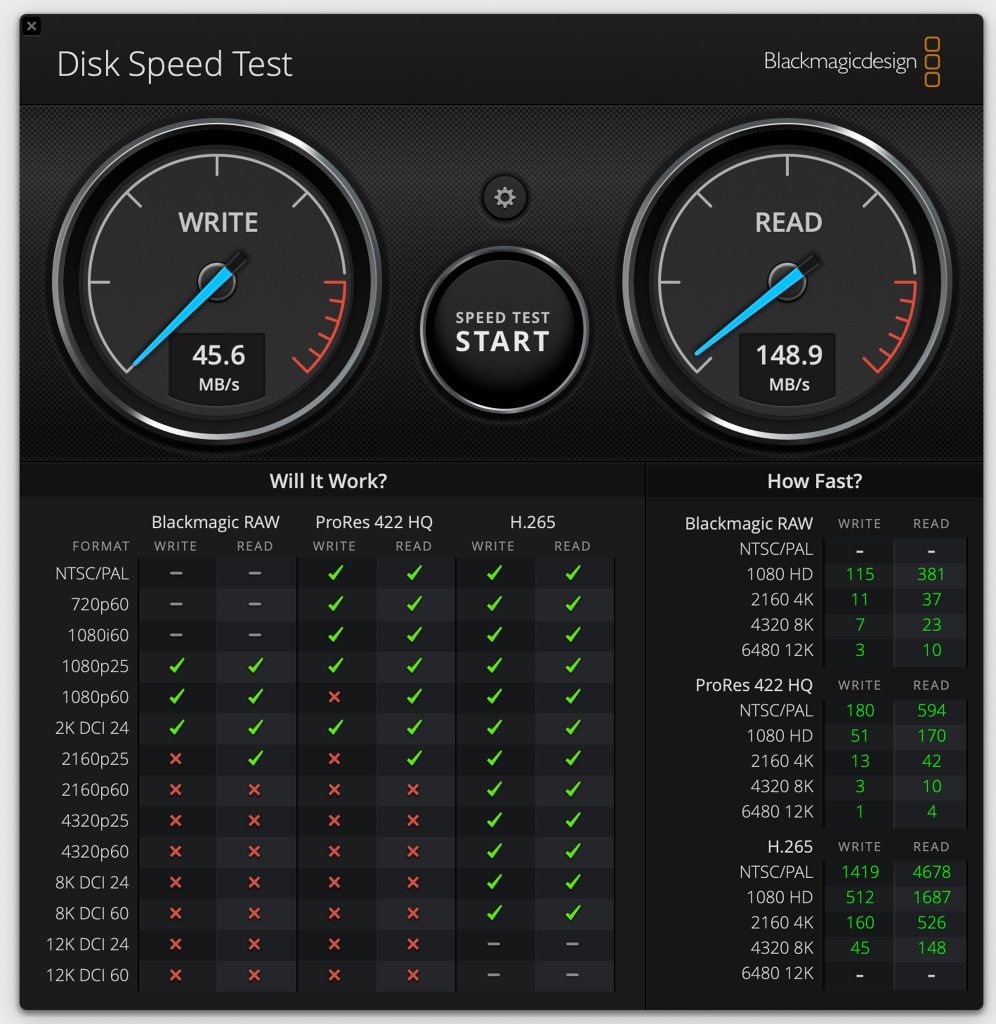Click the WRITE label on the left gauge
The height and width of the screenshot is (1024, 996).
tap(218, 223)
